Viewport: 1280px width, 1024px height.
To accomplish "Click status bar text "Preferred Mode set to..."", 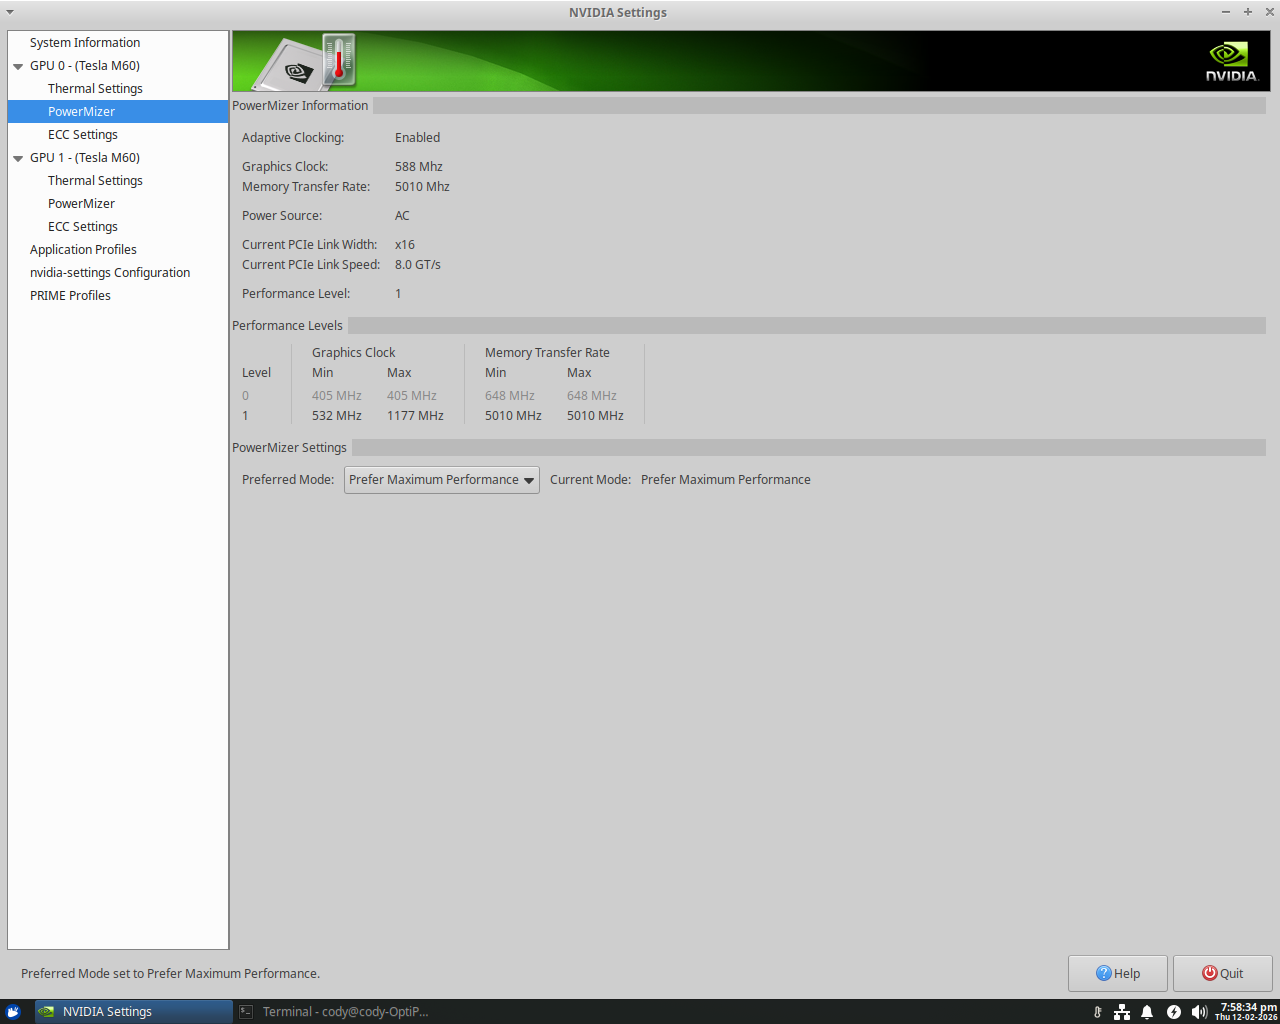I will (x=171, y=974).
